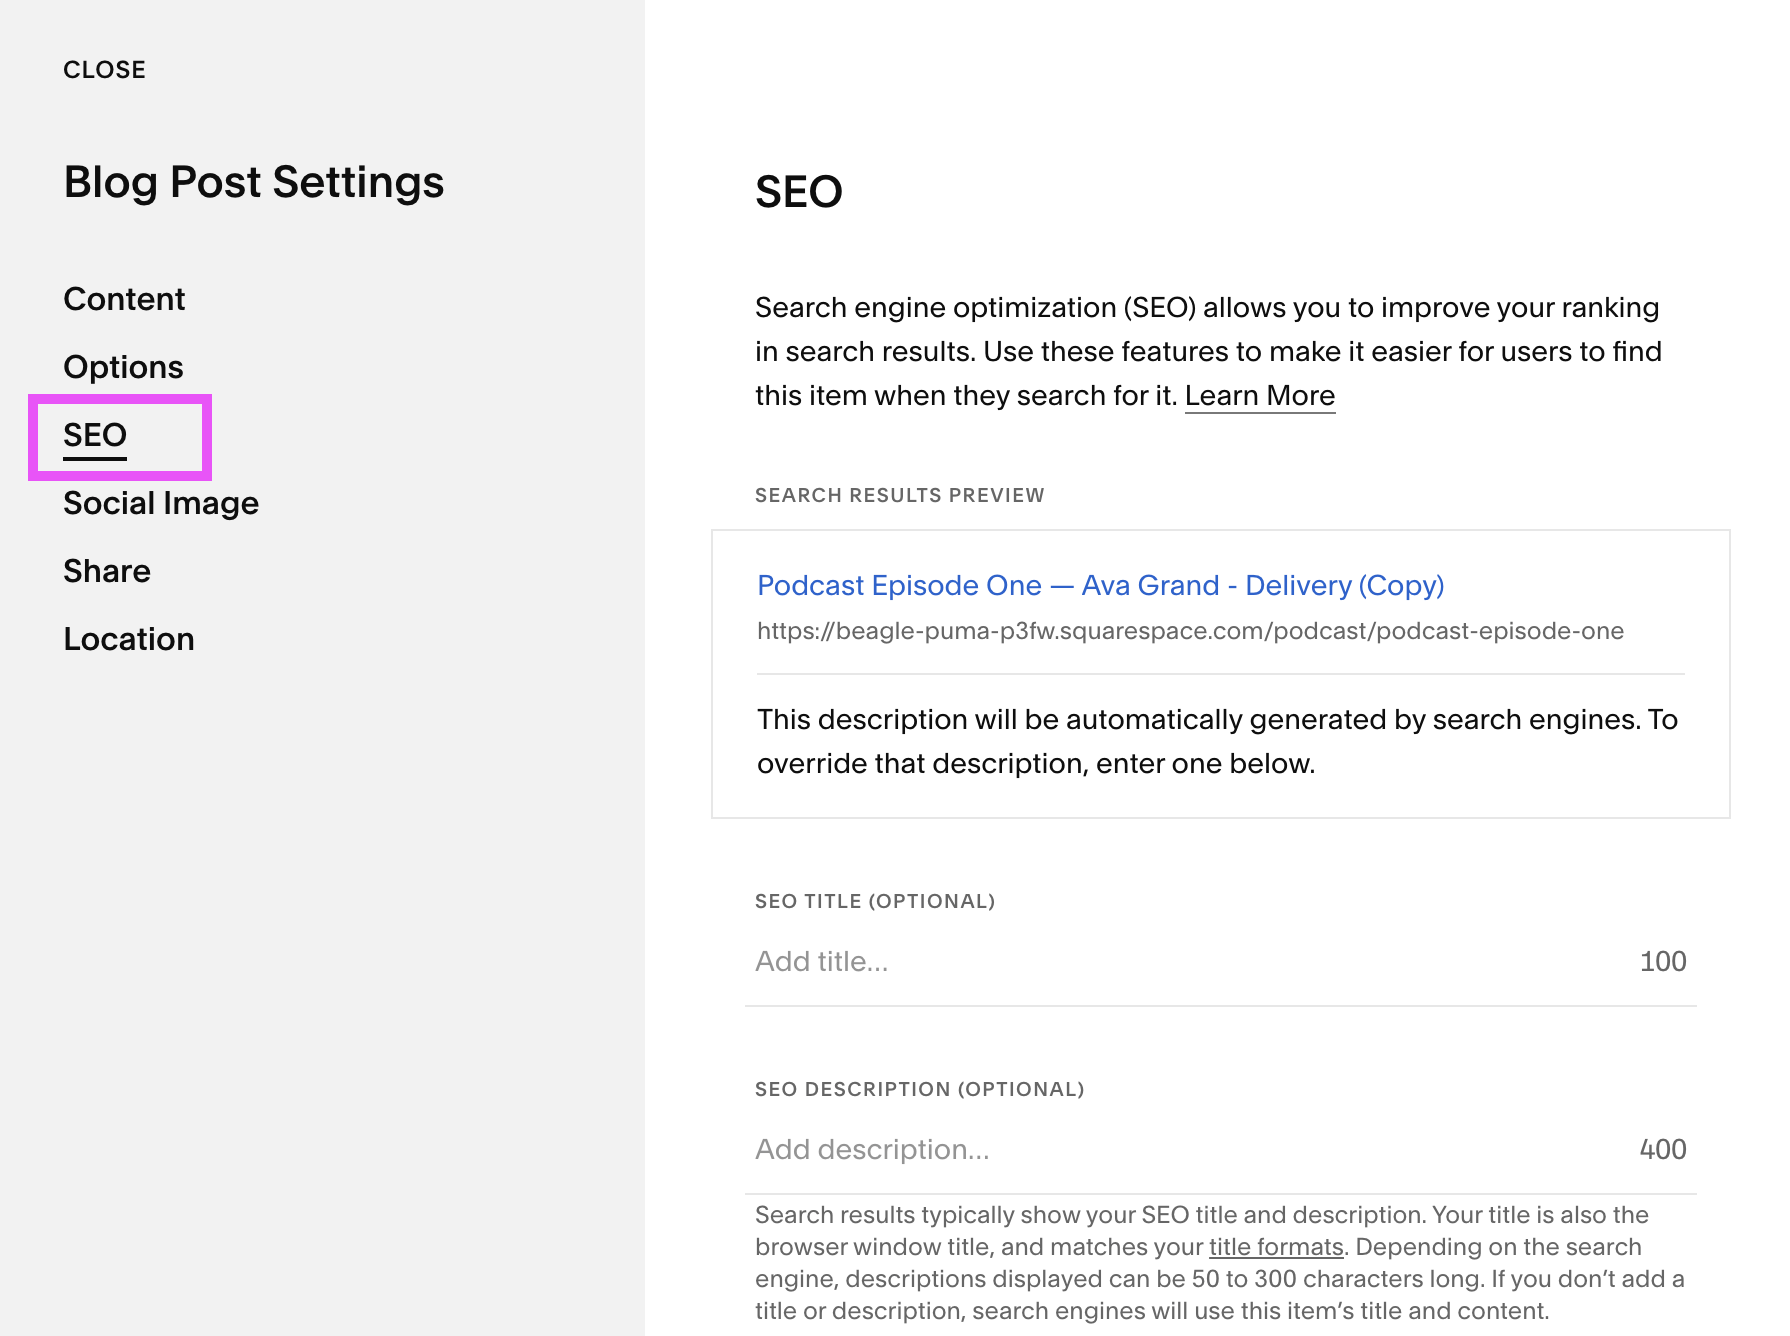Click the Podcast Episode One preview title

[1100, 585]
